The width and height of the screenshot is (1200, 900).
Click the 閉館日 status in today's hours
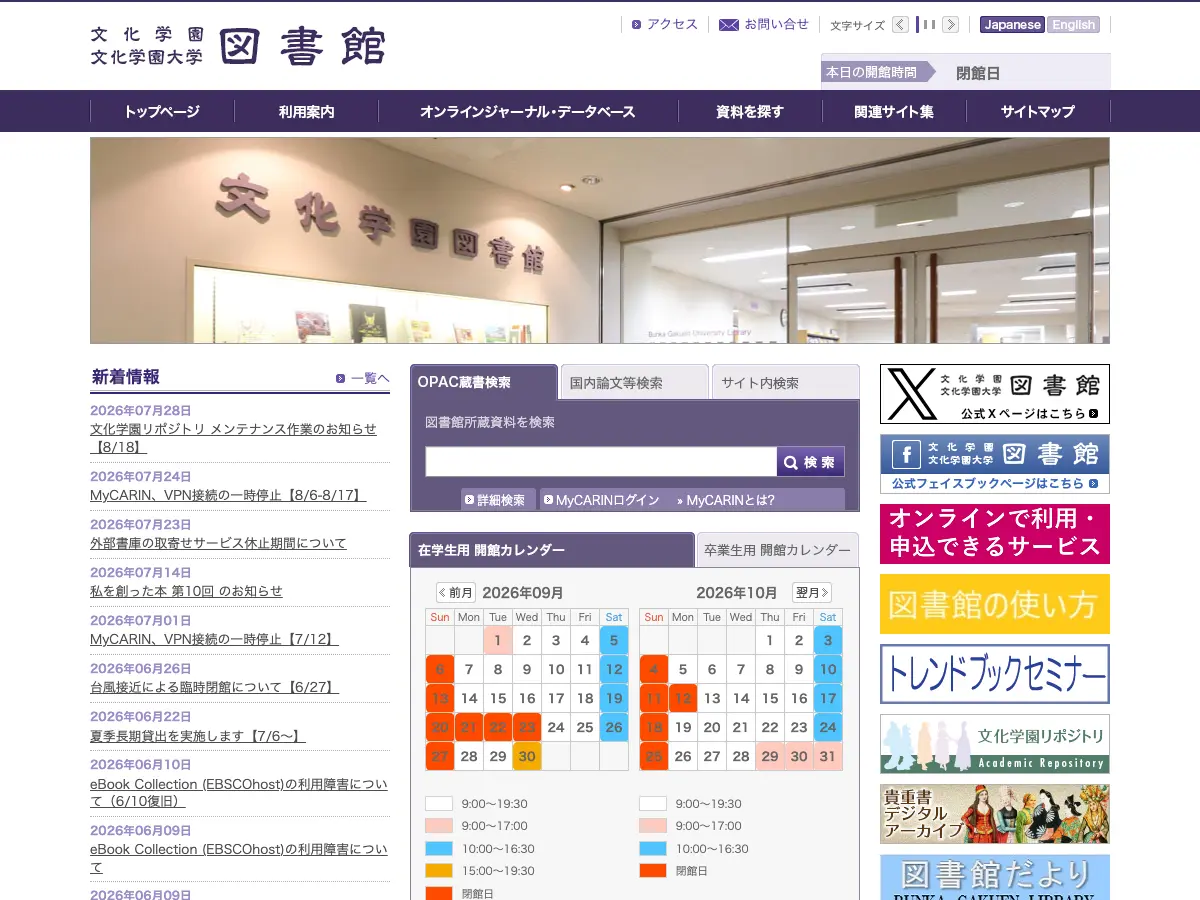978,73
